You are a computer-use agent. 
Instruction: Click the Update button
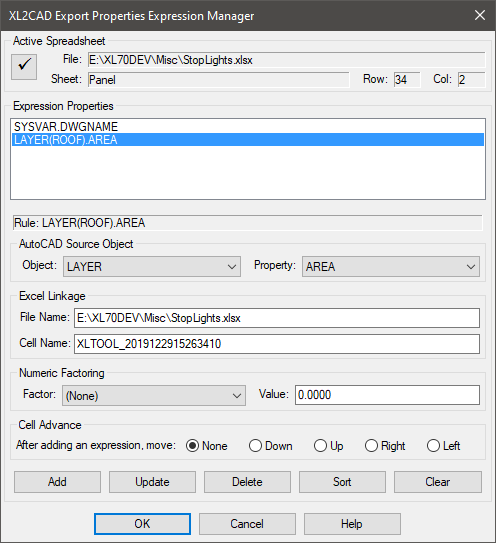point(152,482)
